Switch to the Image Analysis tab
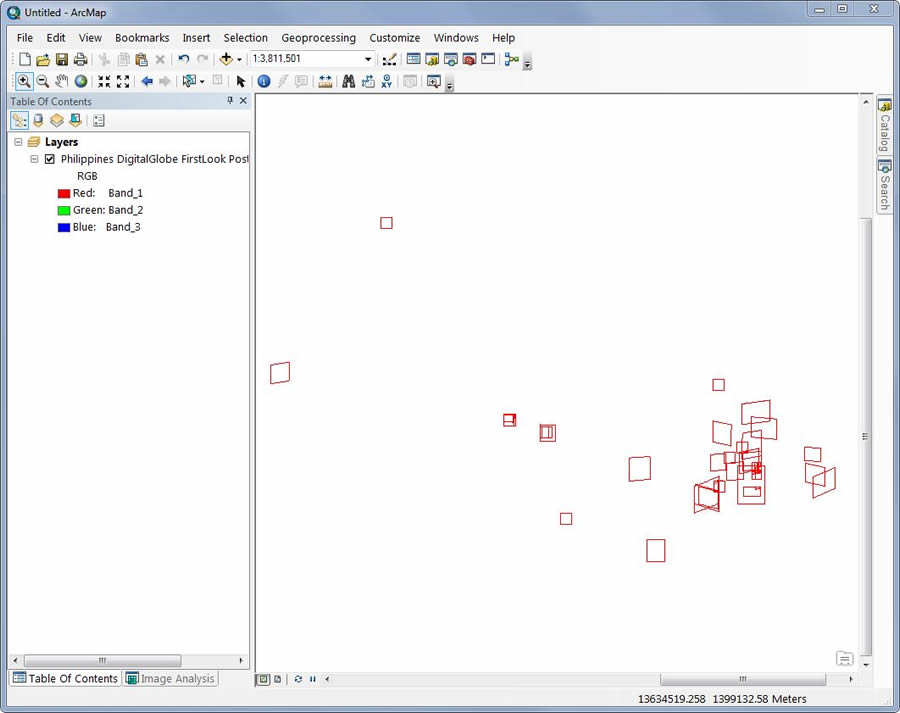The width and height of the screenshot is (900, 713). [x=170, y=678]
